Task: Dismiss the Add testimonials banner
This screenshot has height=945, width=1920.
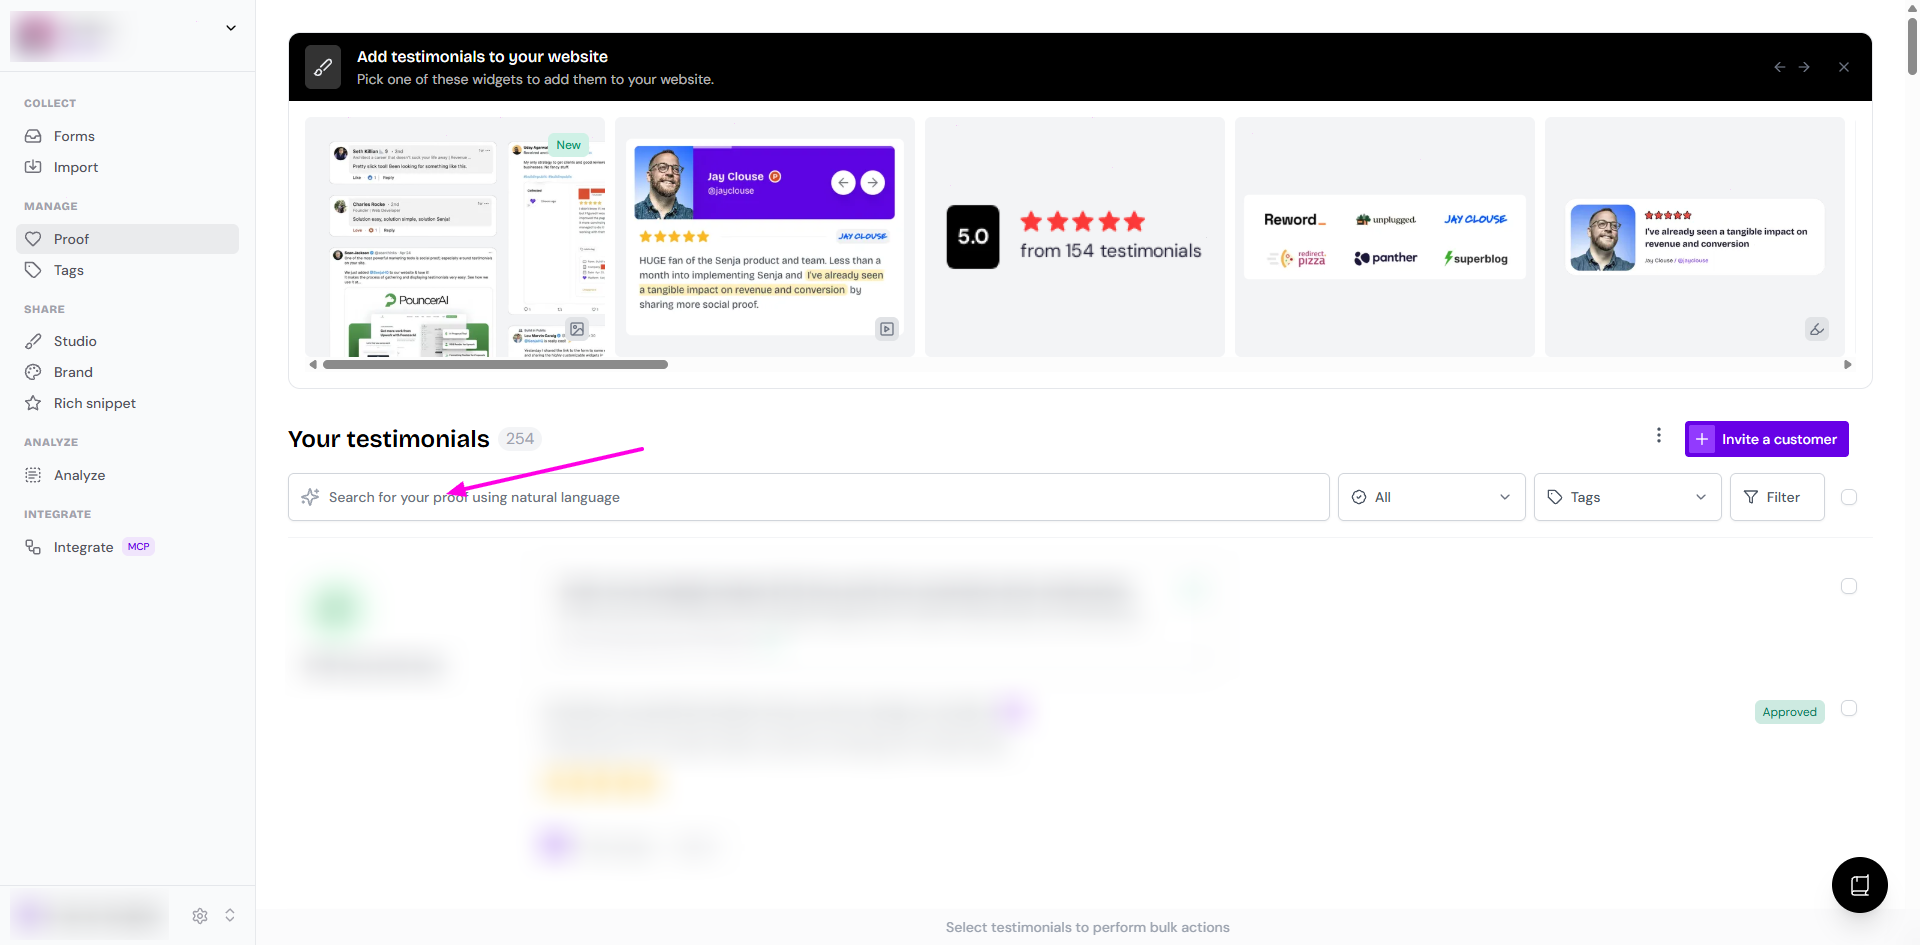Action: tap(1843, 67)
